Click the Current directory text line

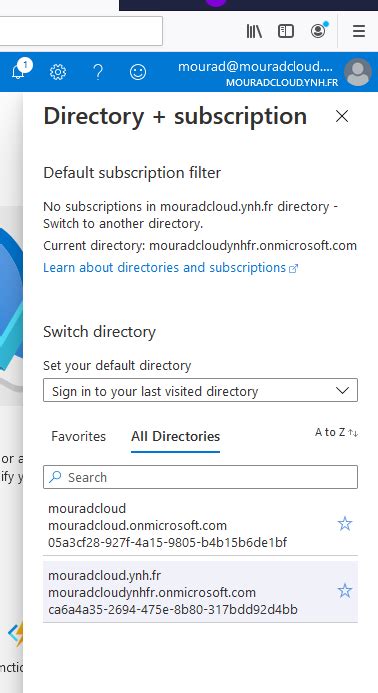pos(200,246)
